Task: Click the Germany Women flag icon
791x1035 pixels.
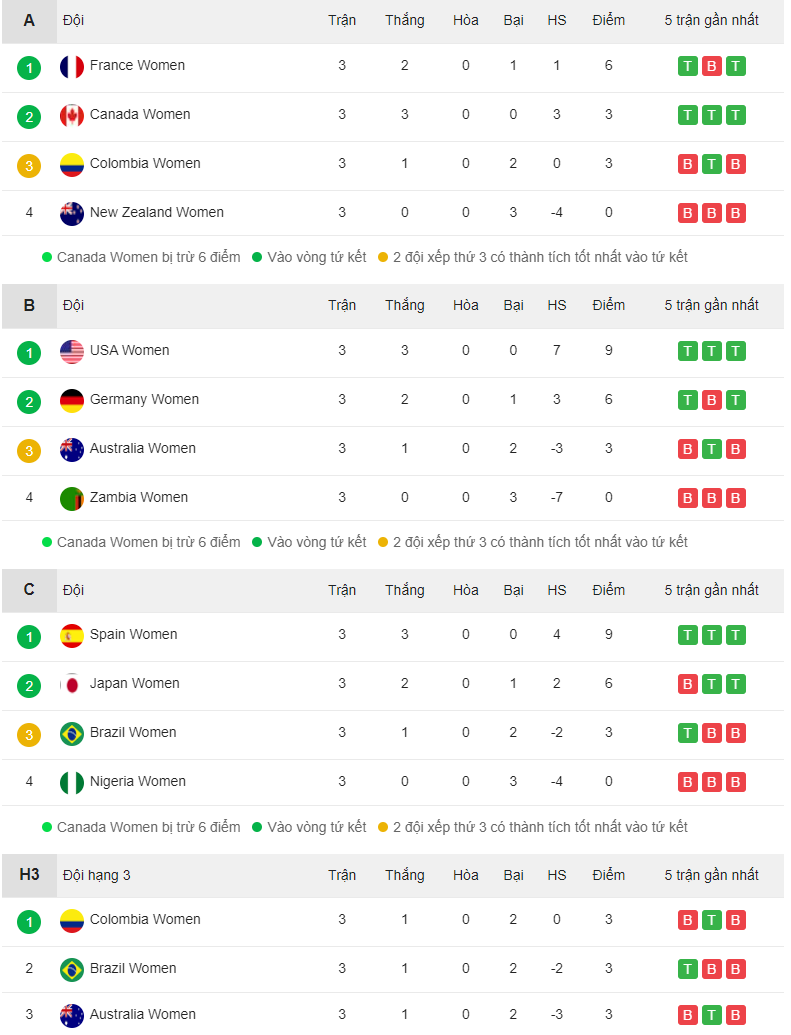Action: point(71,401)
